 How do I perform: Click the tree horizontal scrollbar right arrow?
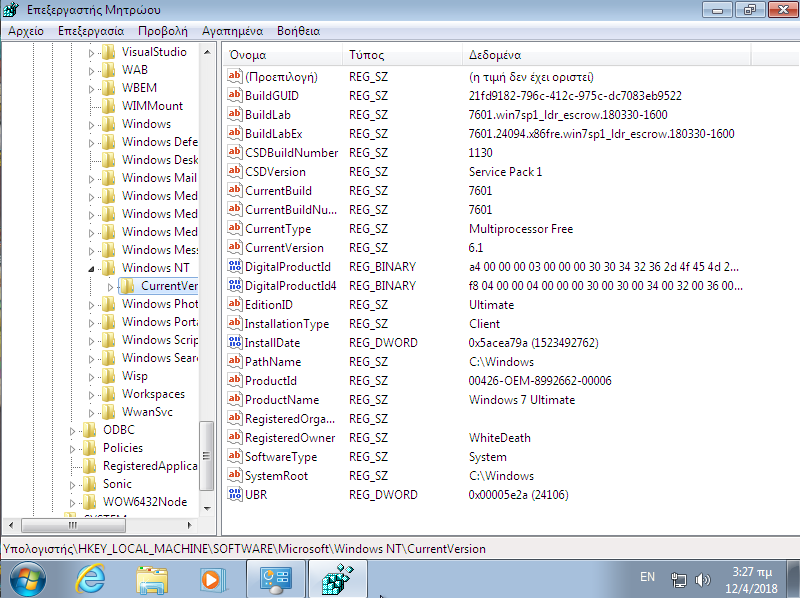(x=190, y=525)
